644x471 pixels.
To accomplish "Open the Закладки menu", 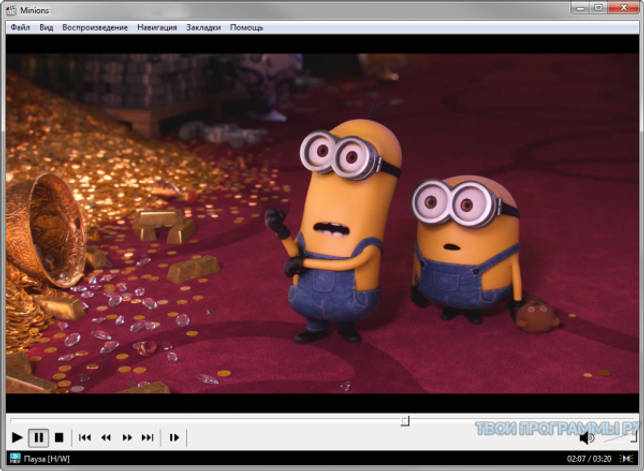I will pyautogui.click(x=203, y=28).
